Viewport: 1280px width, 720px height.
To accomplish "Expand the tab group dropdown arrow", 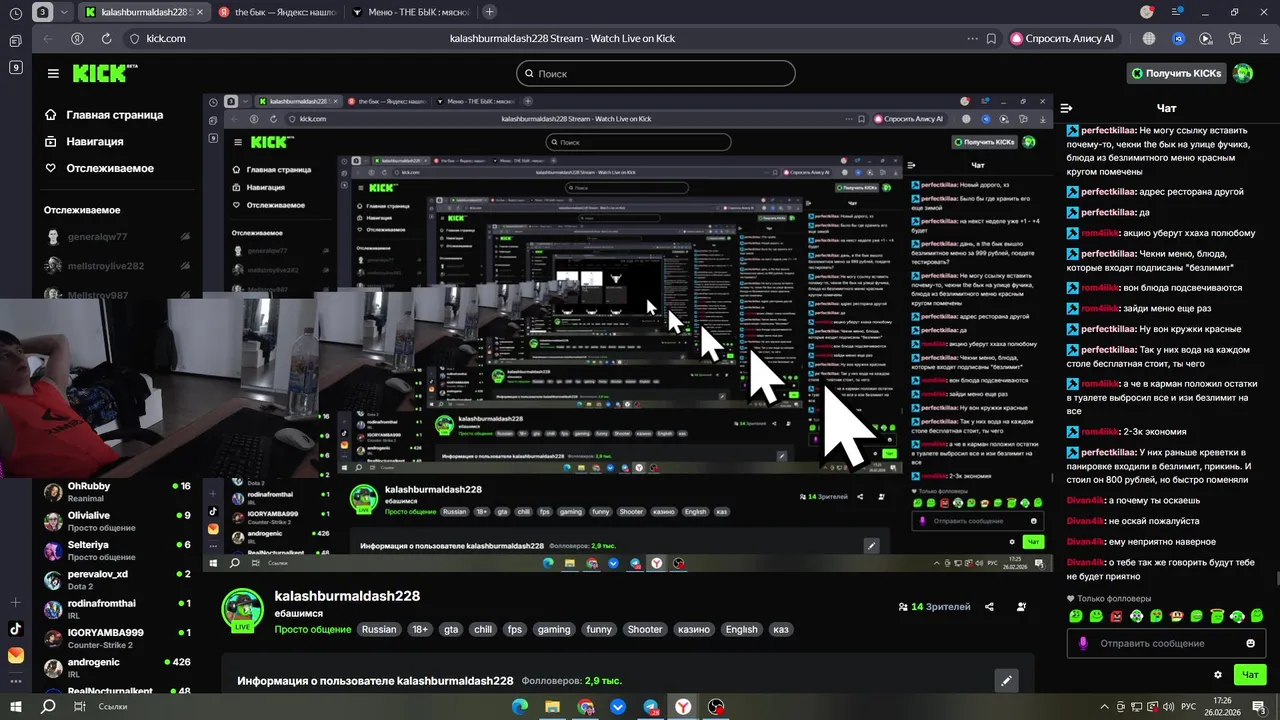I will pyautogui.click(x=65, y=12).
